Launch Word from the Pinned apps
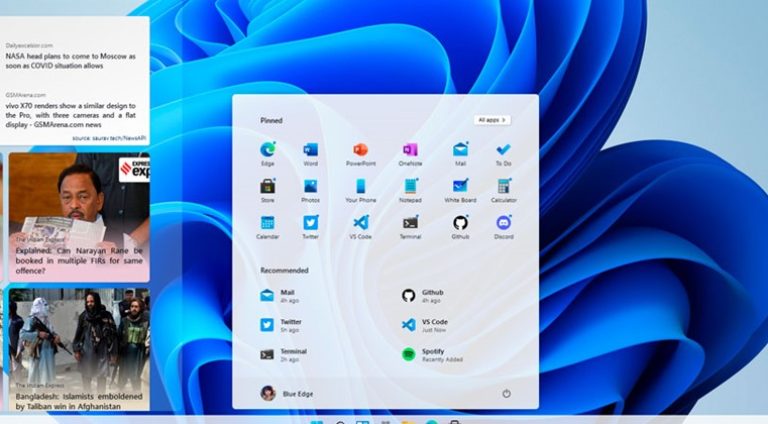Viewport: 768px width, 424px height. pos(311,154)
